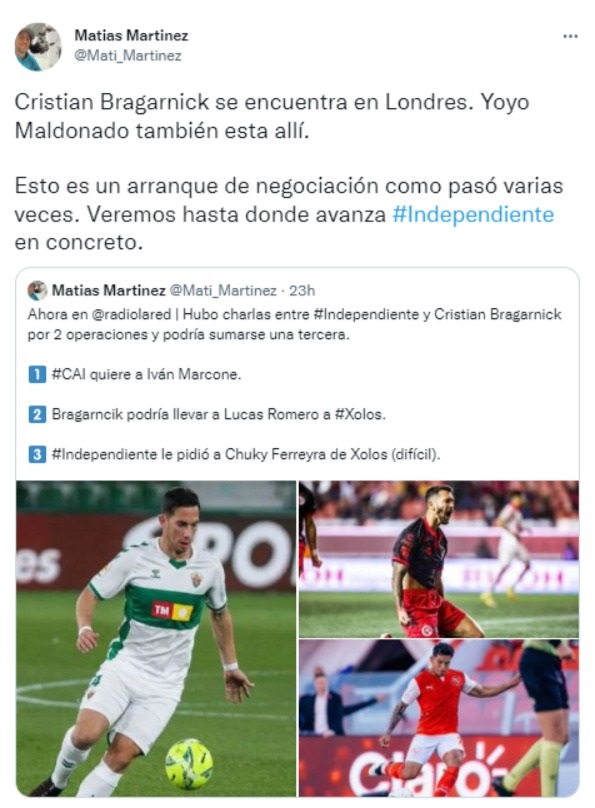The height and width of the screenshot is (808, 595).
Task: Click the small avatar in quoted tweet
Action: pos(37,291)
